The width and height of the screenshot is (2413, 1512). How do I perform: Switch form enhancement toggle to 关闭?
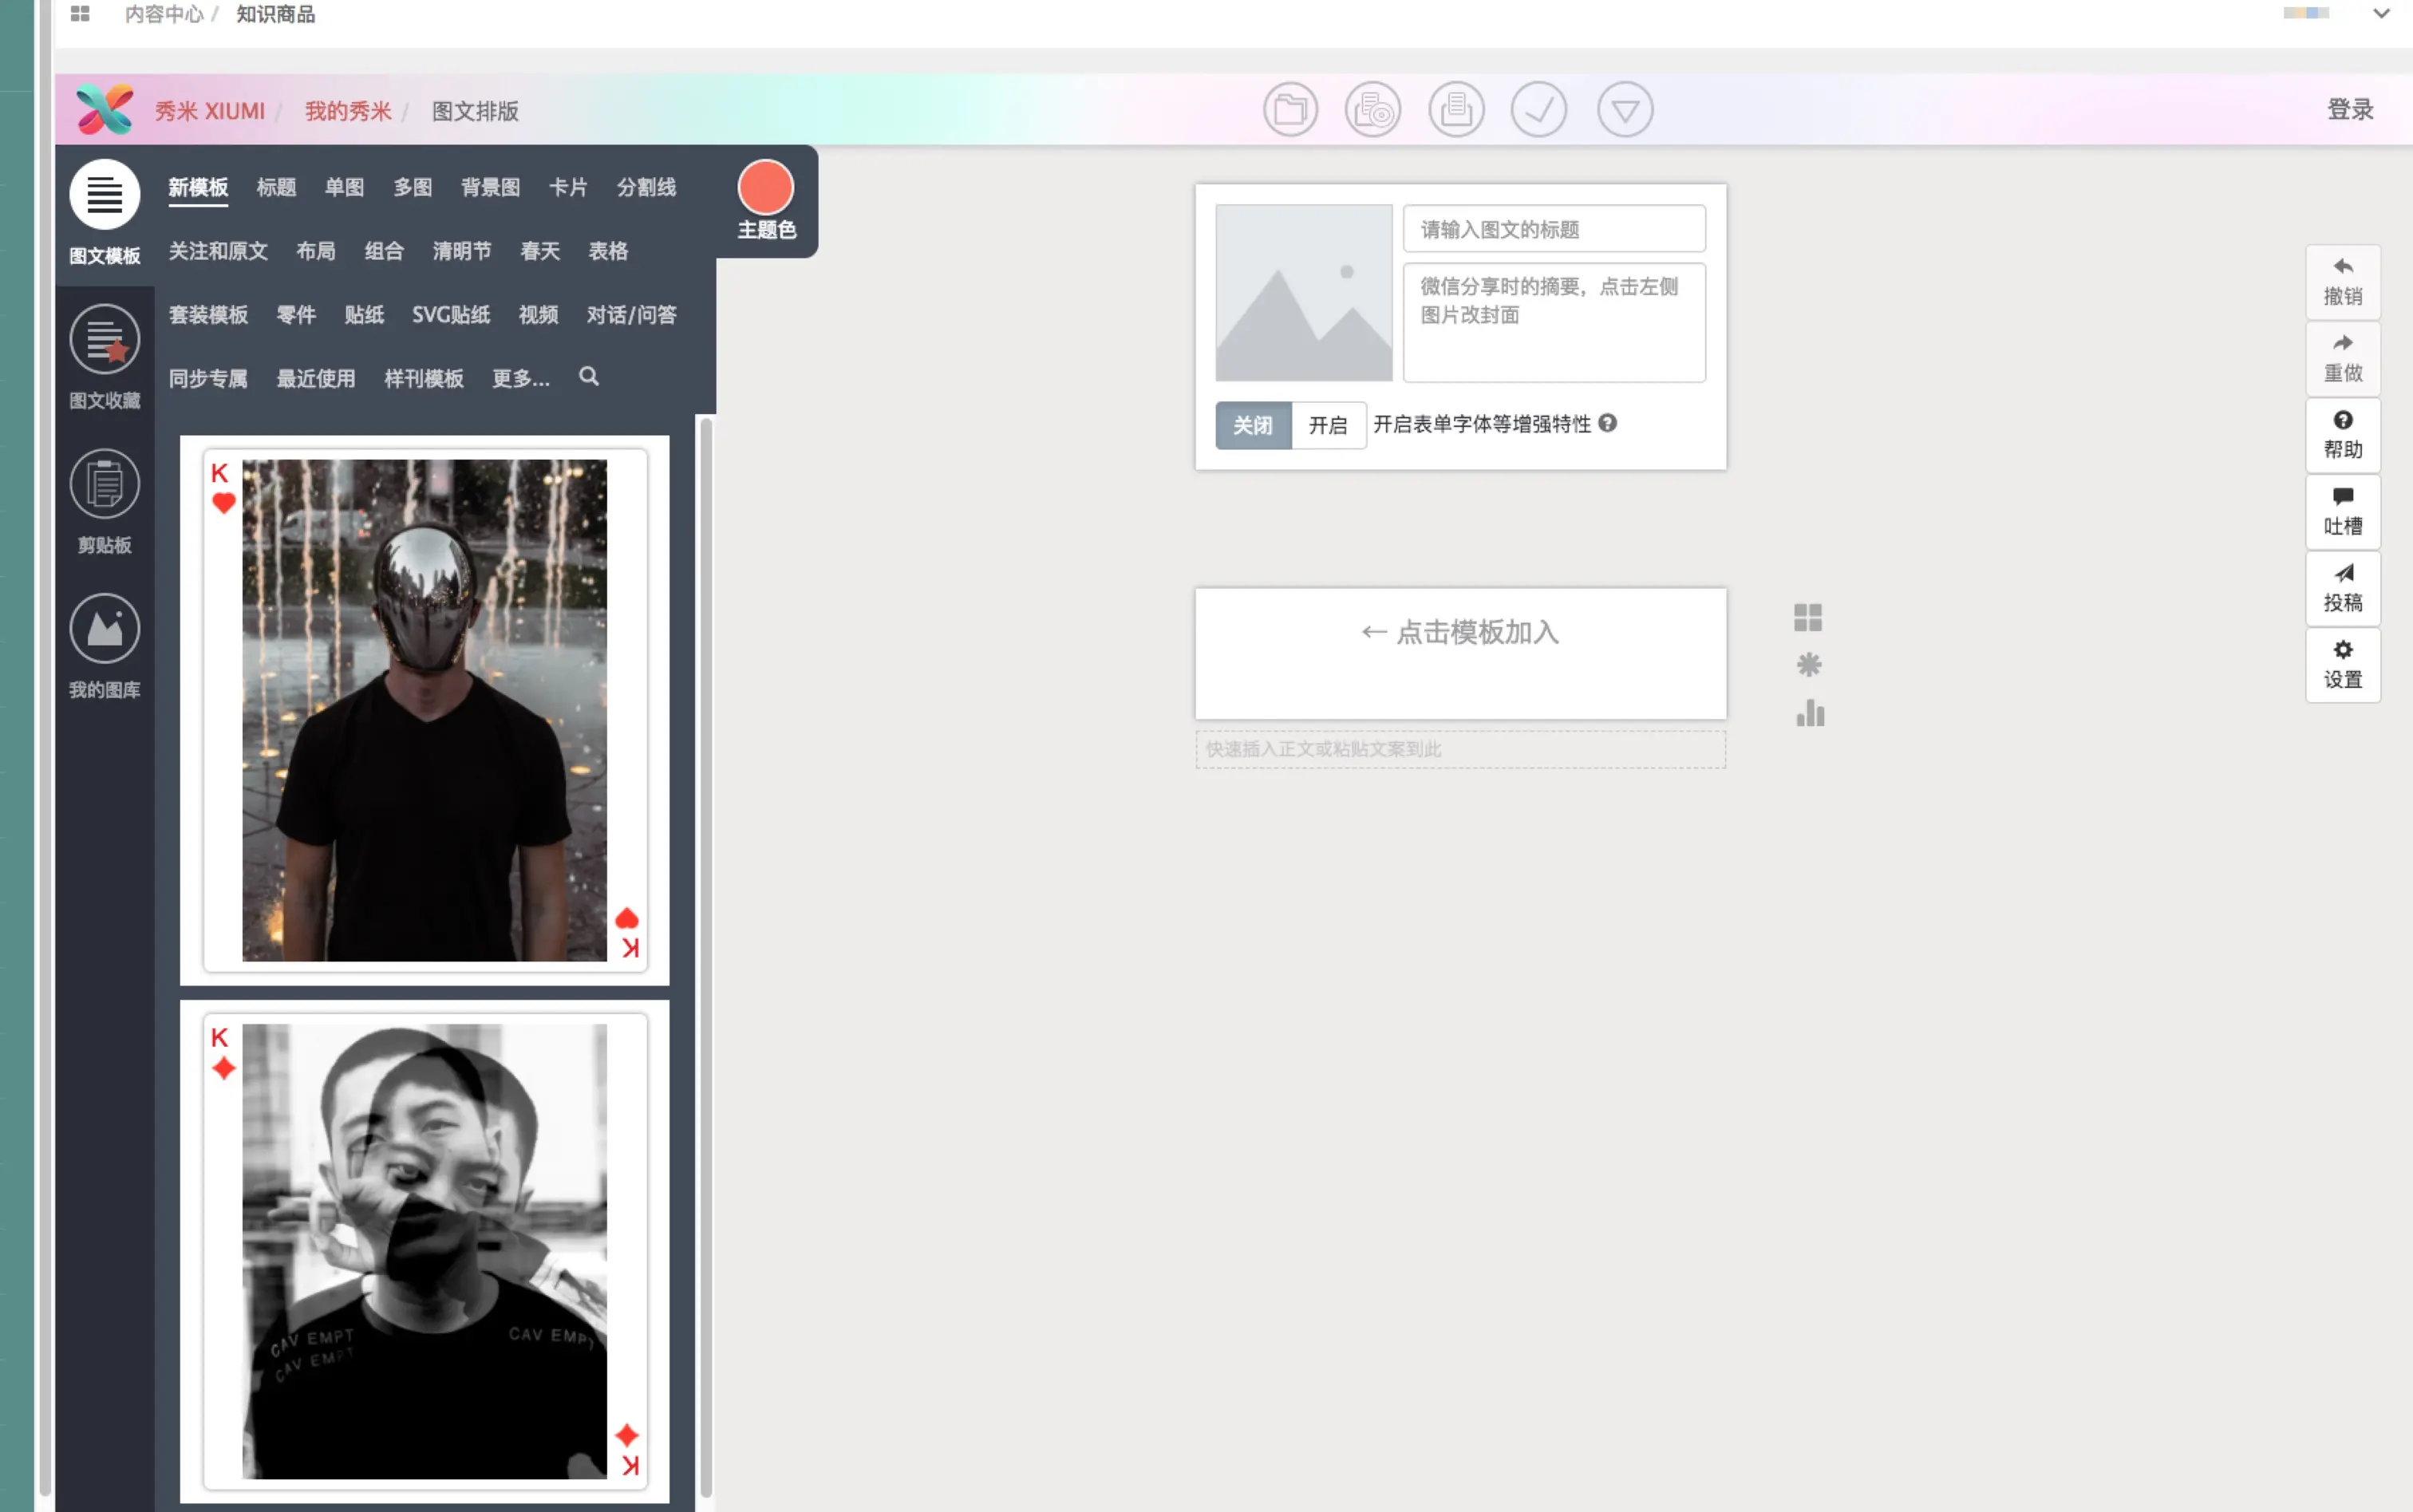tap(1253, 425)
